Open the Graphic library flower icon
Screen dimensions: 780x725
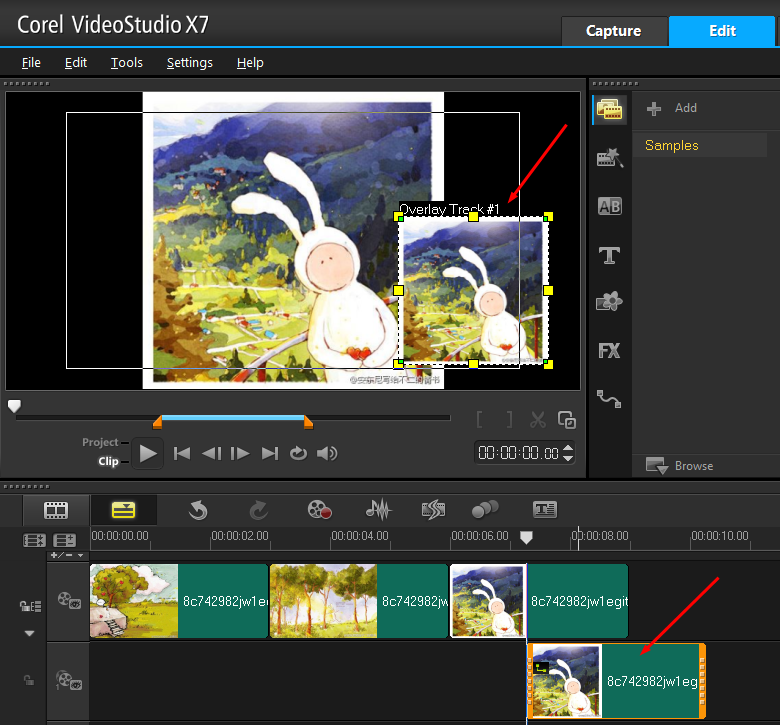coord(609,302)
